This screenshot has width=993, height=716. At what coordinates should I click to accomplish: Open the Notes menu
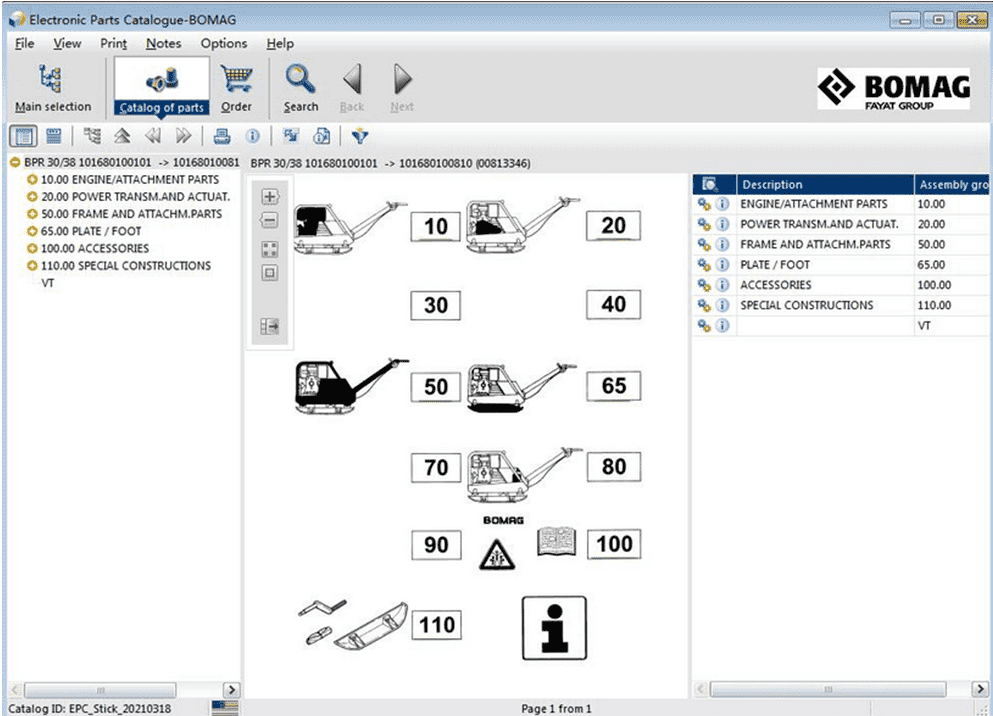point(163,43)
